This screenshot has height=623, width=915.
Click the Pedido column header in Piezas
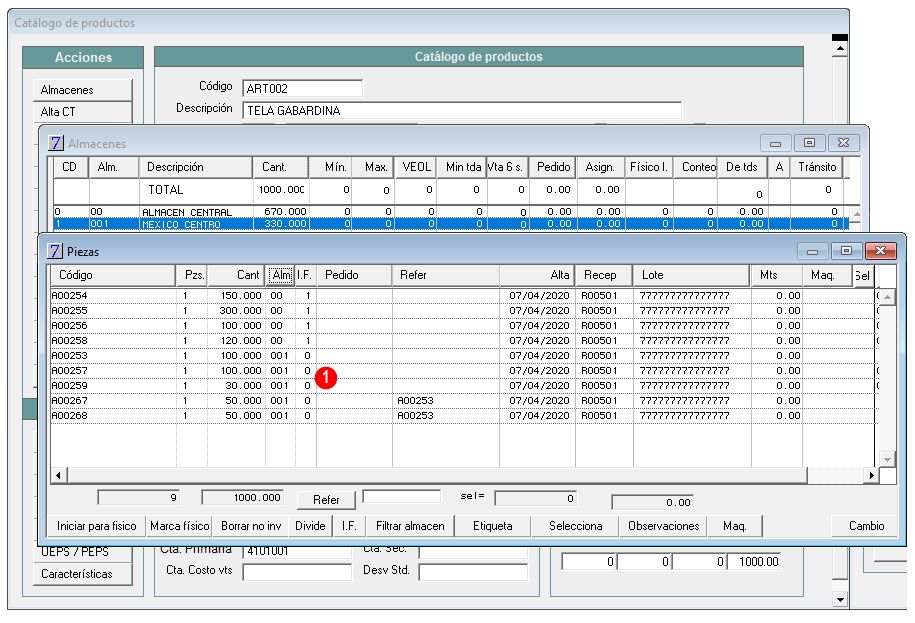pos(354,275)
